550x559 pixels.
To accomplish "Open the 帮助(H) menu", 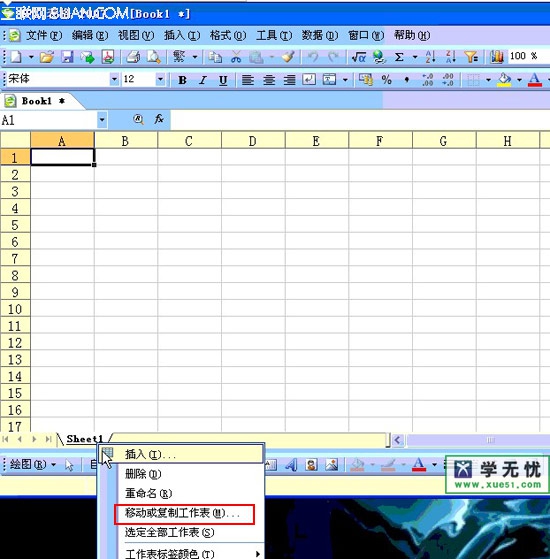I will click(x=412, y=36).
